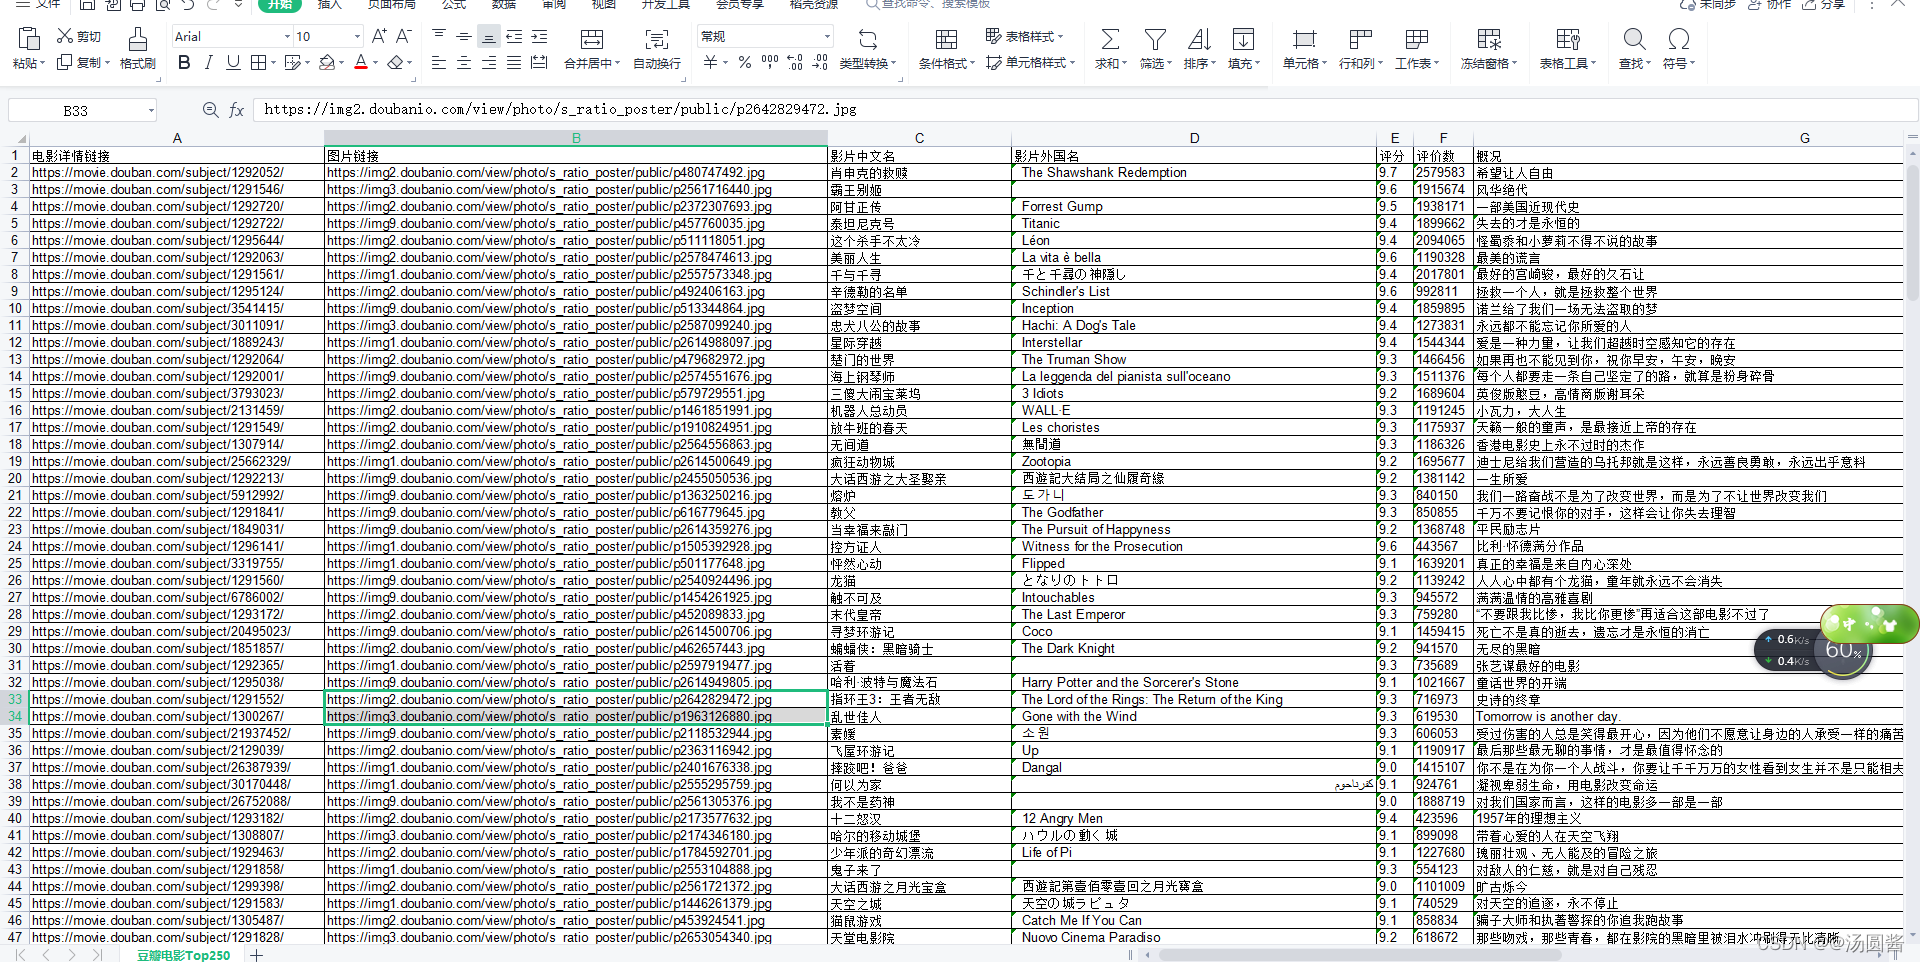
Task: Toggle underline formatting
Action: (x=233, y=62)
